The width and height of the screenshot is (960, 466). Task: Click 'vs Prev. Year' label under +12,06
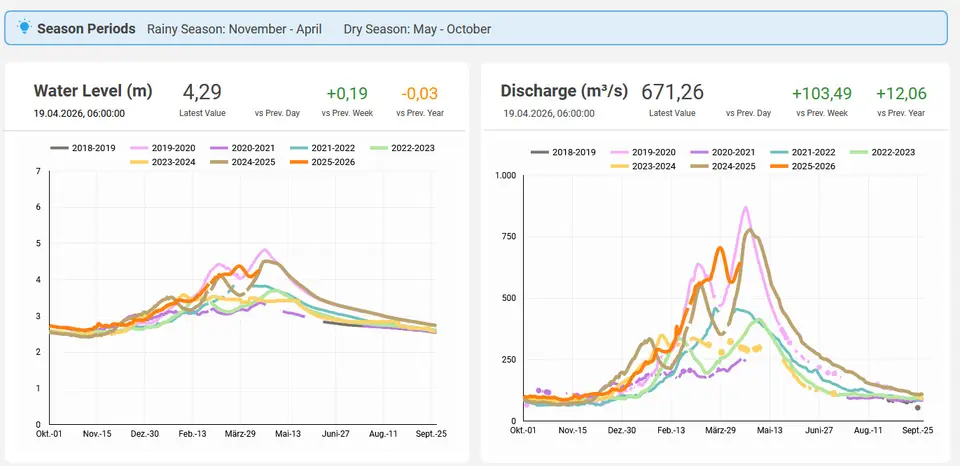(901, 113)
